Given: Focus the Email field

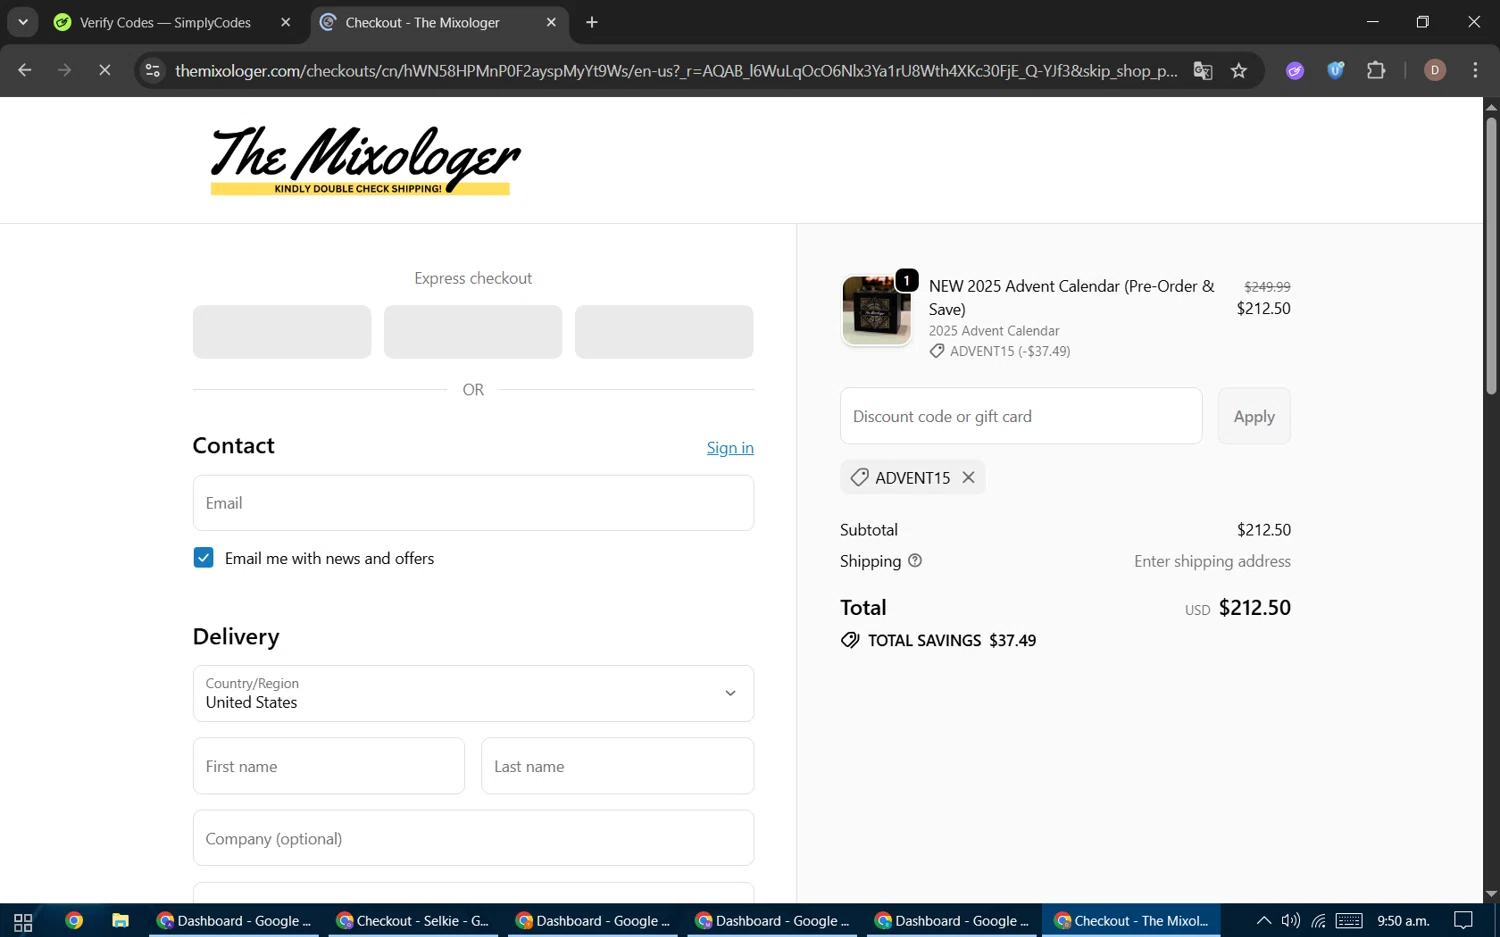Looking at the screenshot, I should pyautogui.click(x=473, y=503).
